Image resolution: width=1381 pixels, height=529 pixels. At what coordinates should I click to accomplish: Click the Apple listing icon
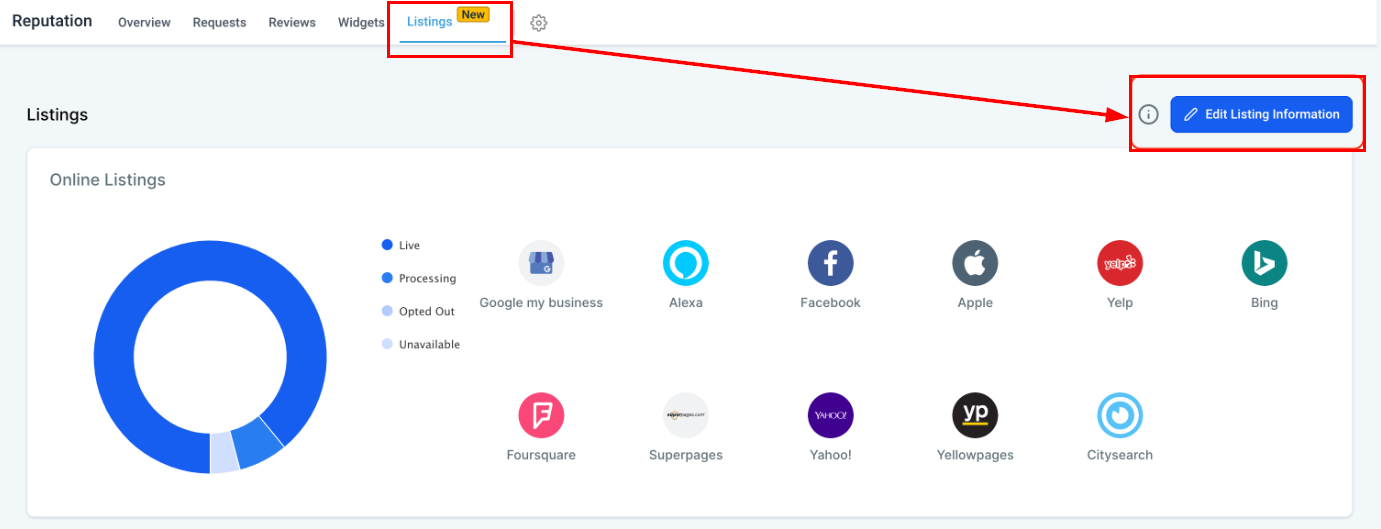[975, 264]
